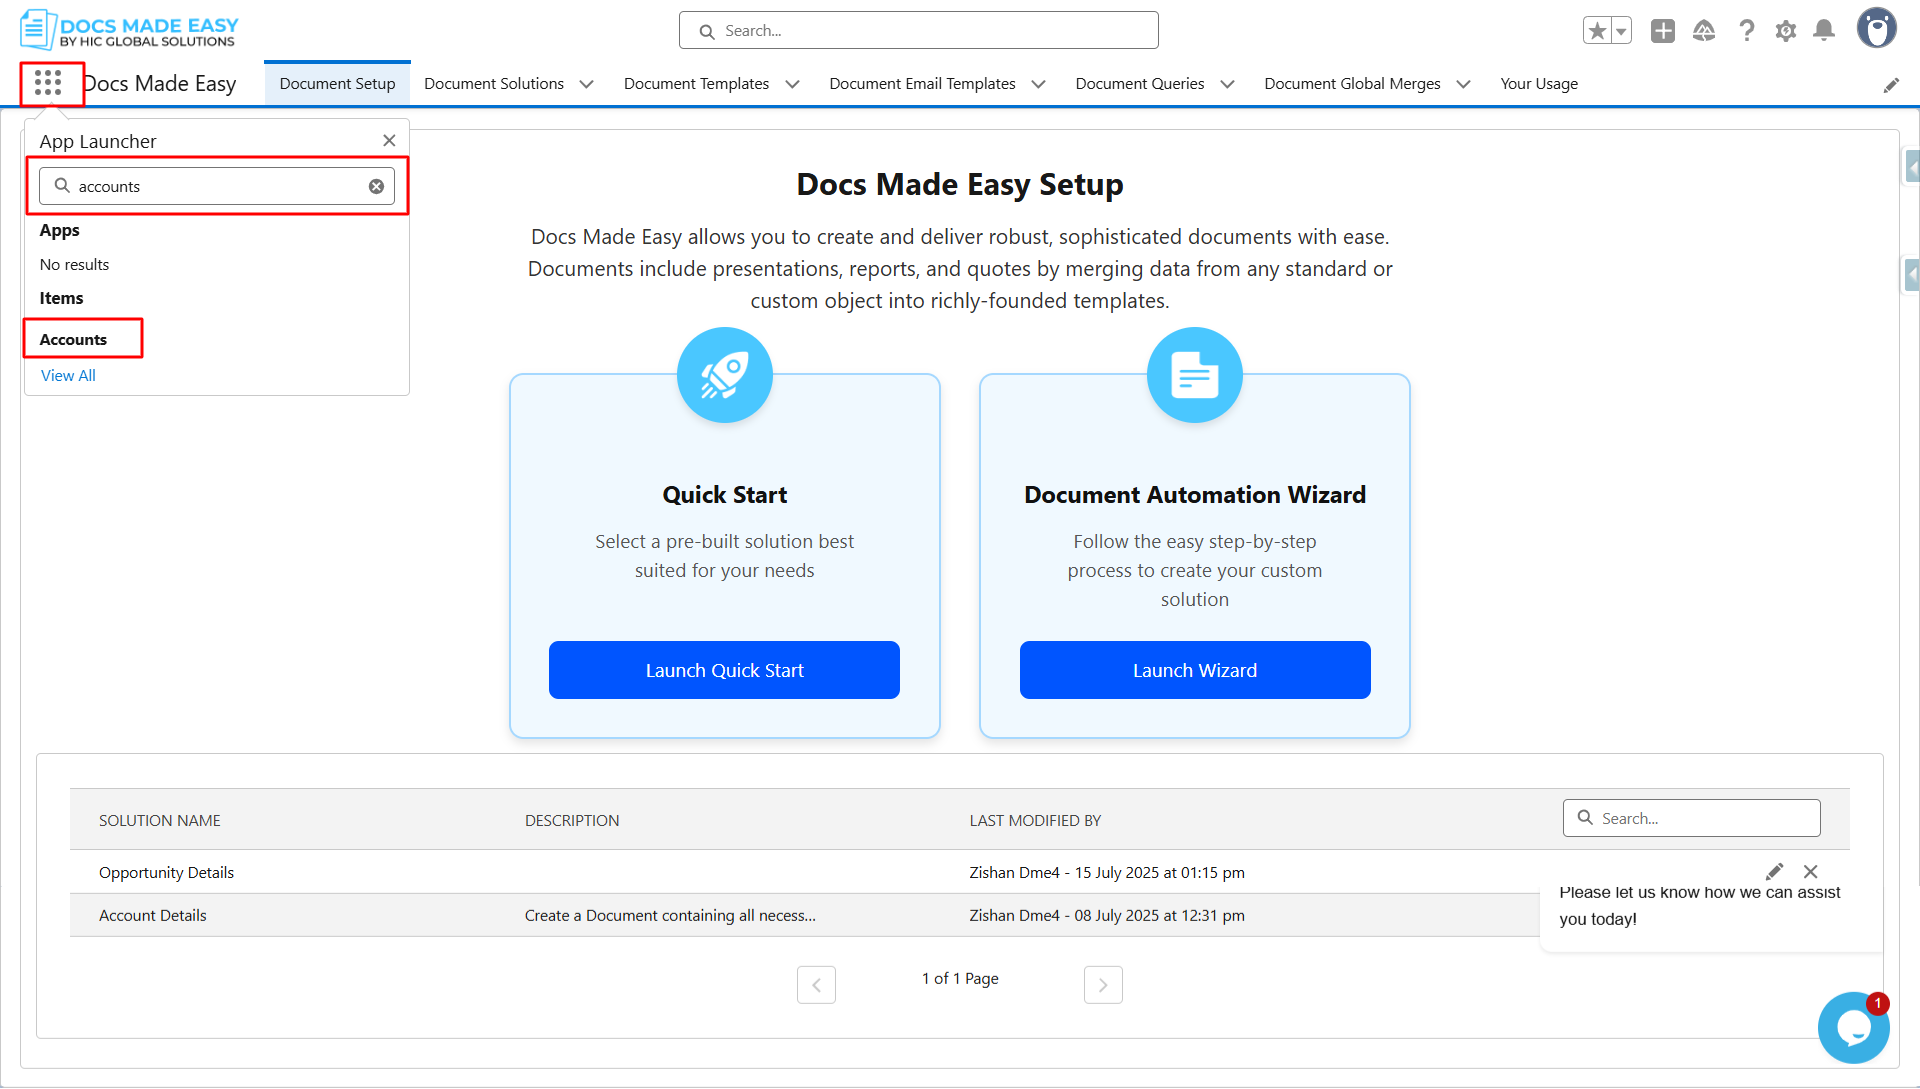Viewport: 1920px width, 1089px height.
Task: Open the user profile avatar
Action: (1877, 28)
